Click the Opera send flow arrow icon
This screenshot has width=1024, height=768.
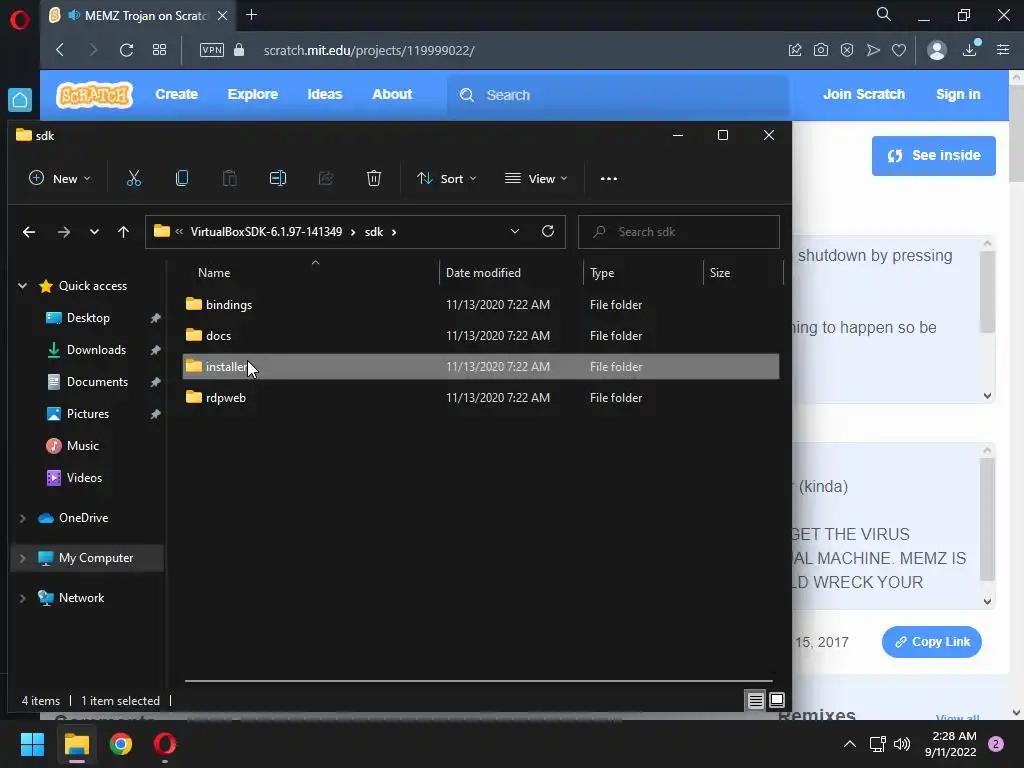point(873,50)
